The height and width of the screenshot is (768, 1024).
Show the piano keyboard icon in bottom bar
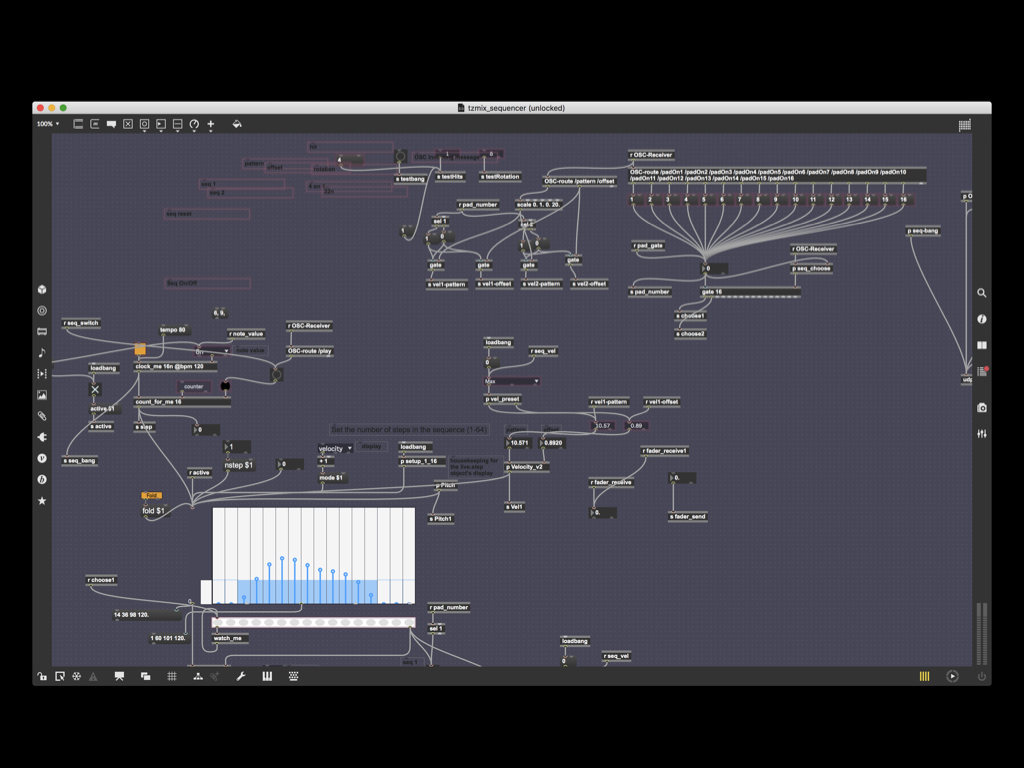pyautogui.click(x=267, y=677)
